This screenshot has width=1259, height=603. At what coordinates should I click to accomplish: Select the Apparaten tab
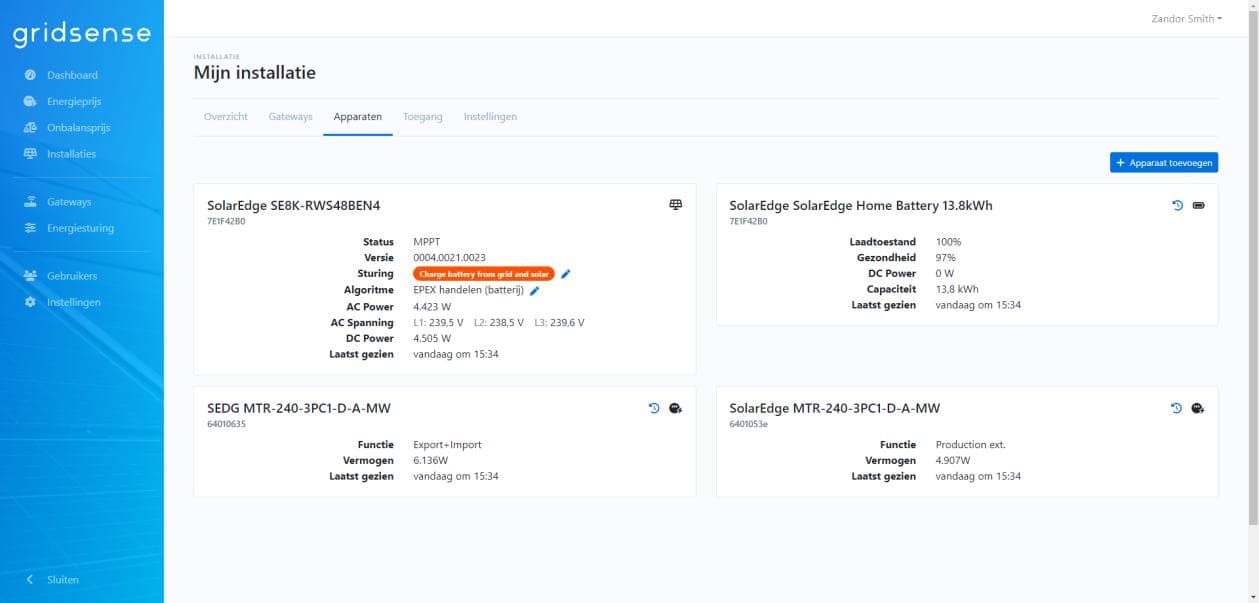(x=358, y=117)
